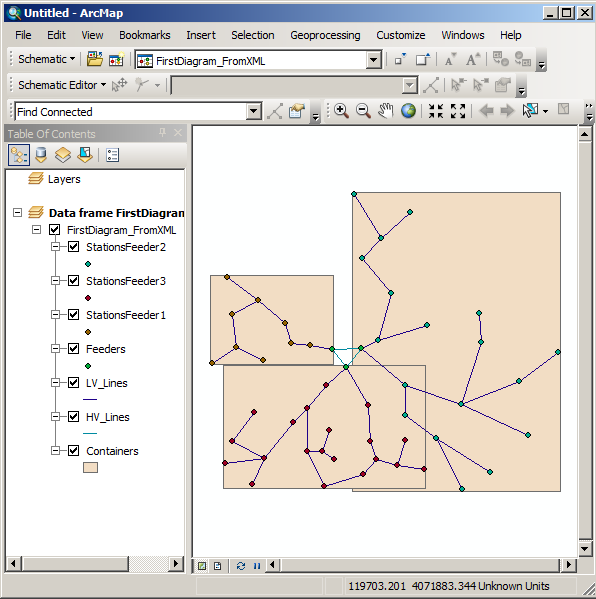Click the Decrease Label Sizes icon

[x=450, y=60]
